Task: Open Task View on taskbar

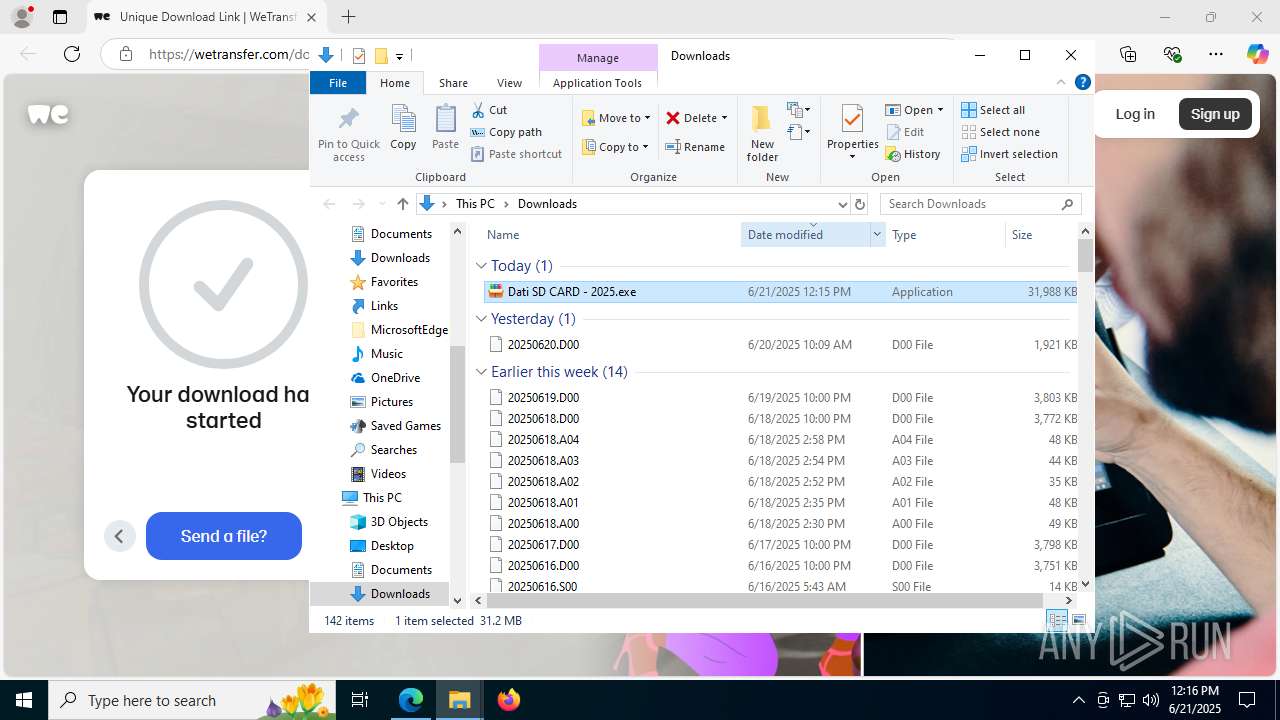Action: (361, 700)
